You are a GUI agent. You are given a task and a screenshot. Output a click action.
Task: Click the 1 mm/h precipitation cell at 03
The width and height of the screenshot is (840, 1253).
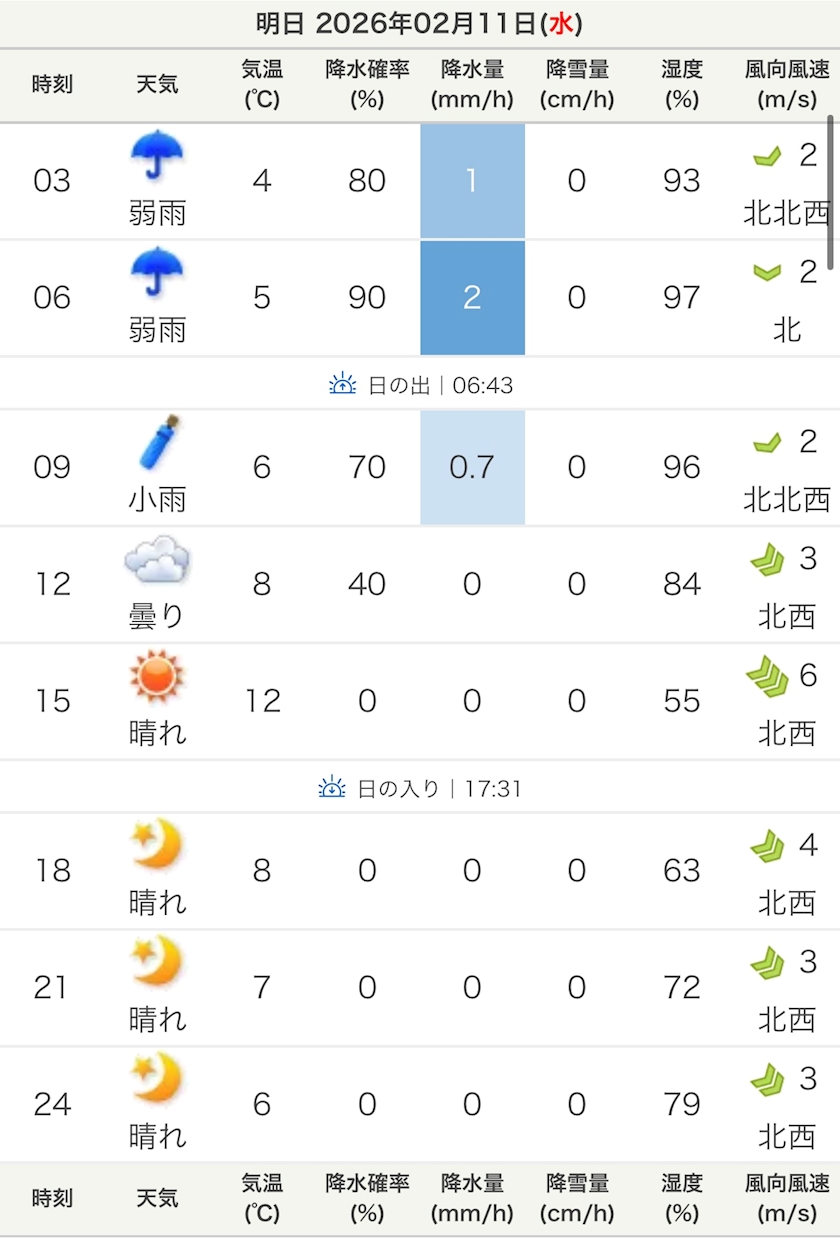472,181
